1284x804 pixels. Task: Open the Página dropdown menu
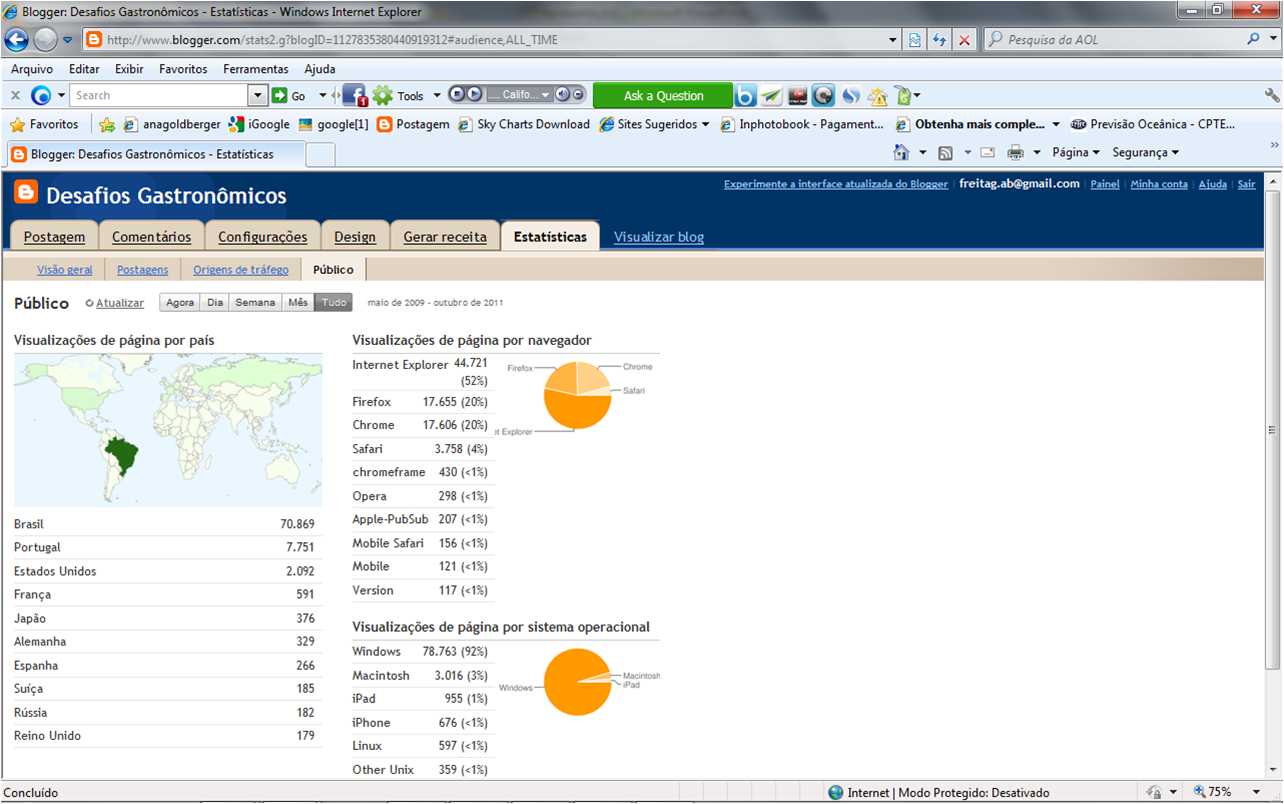[x=1076, y=153]
